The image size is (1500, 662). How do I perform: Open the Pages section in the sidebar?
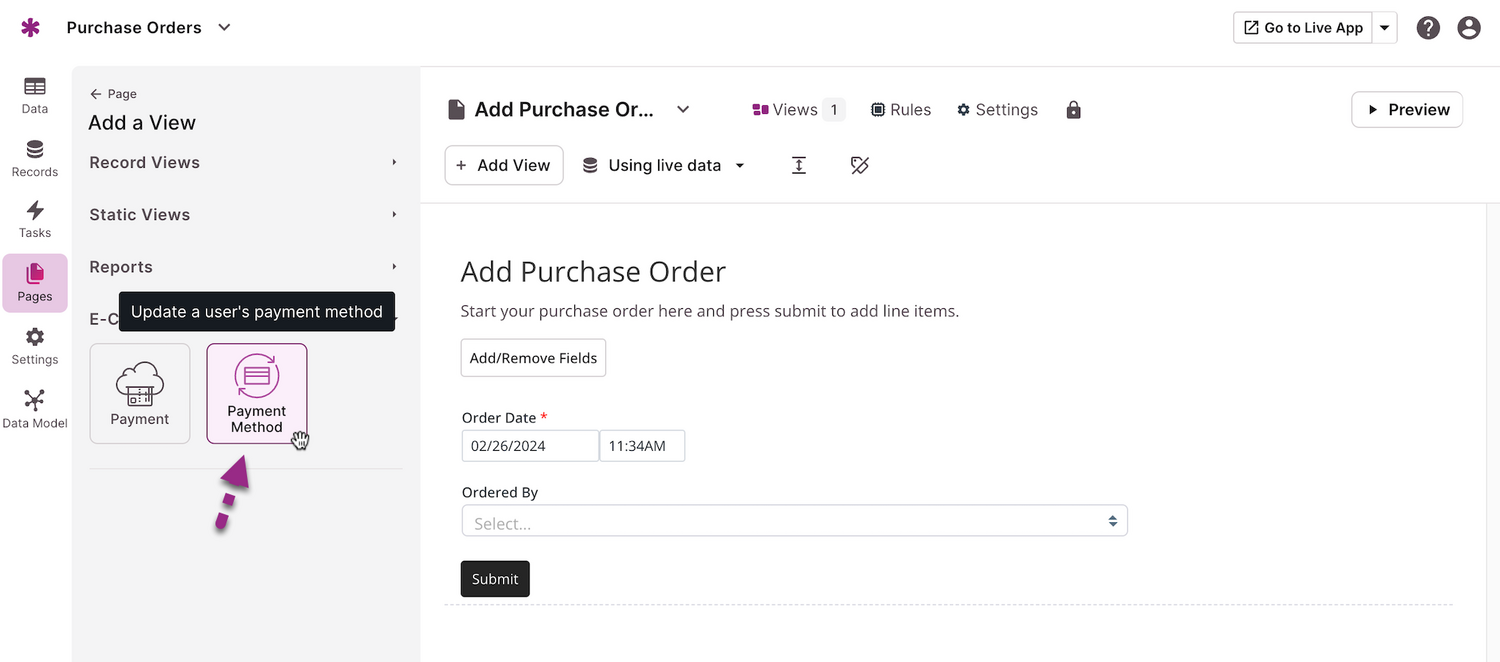[35, 283]
